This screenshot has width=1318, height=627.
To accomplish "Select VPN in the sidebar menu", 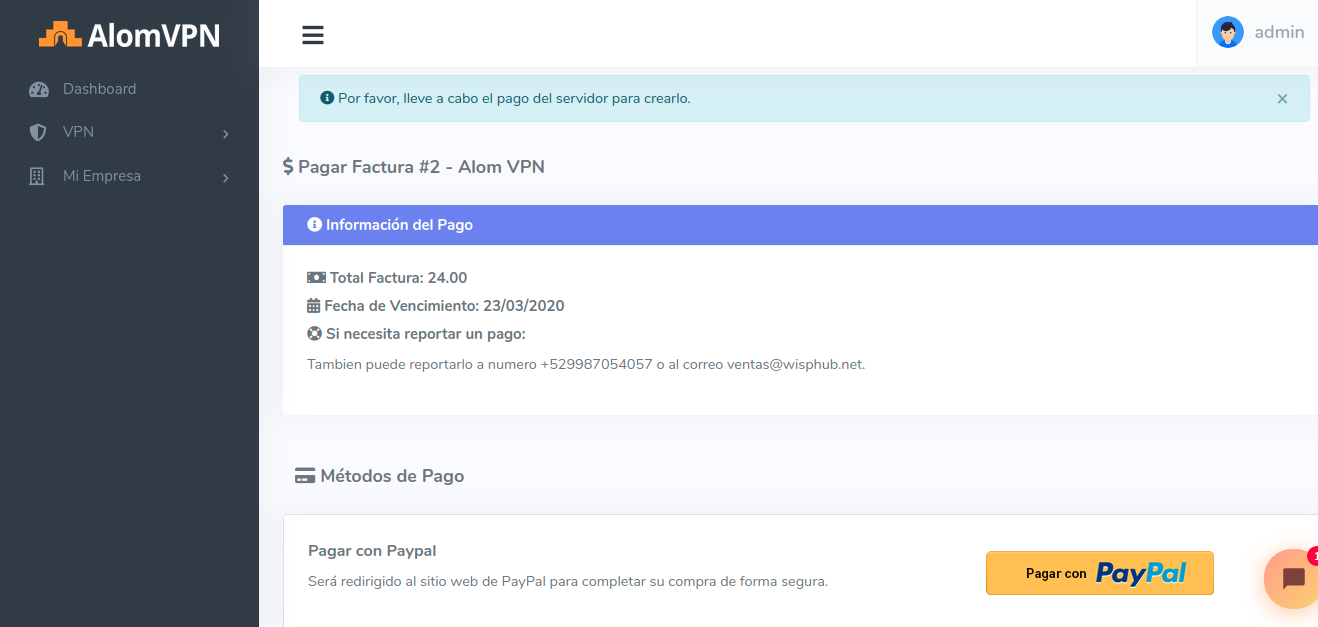I will tap(78, 132).
